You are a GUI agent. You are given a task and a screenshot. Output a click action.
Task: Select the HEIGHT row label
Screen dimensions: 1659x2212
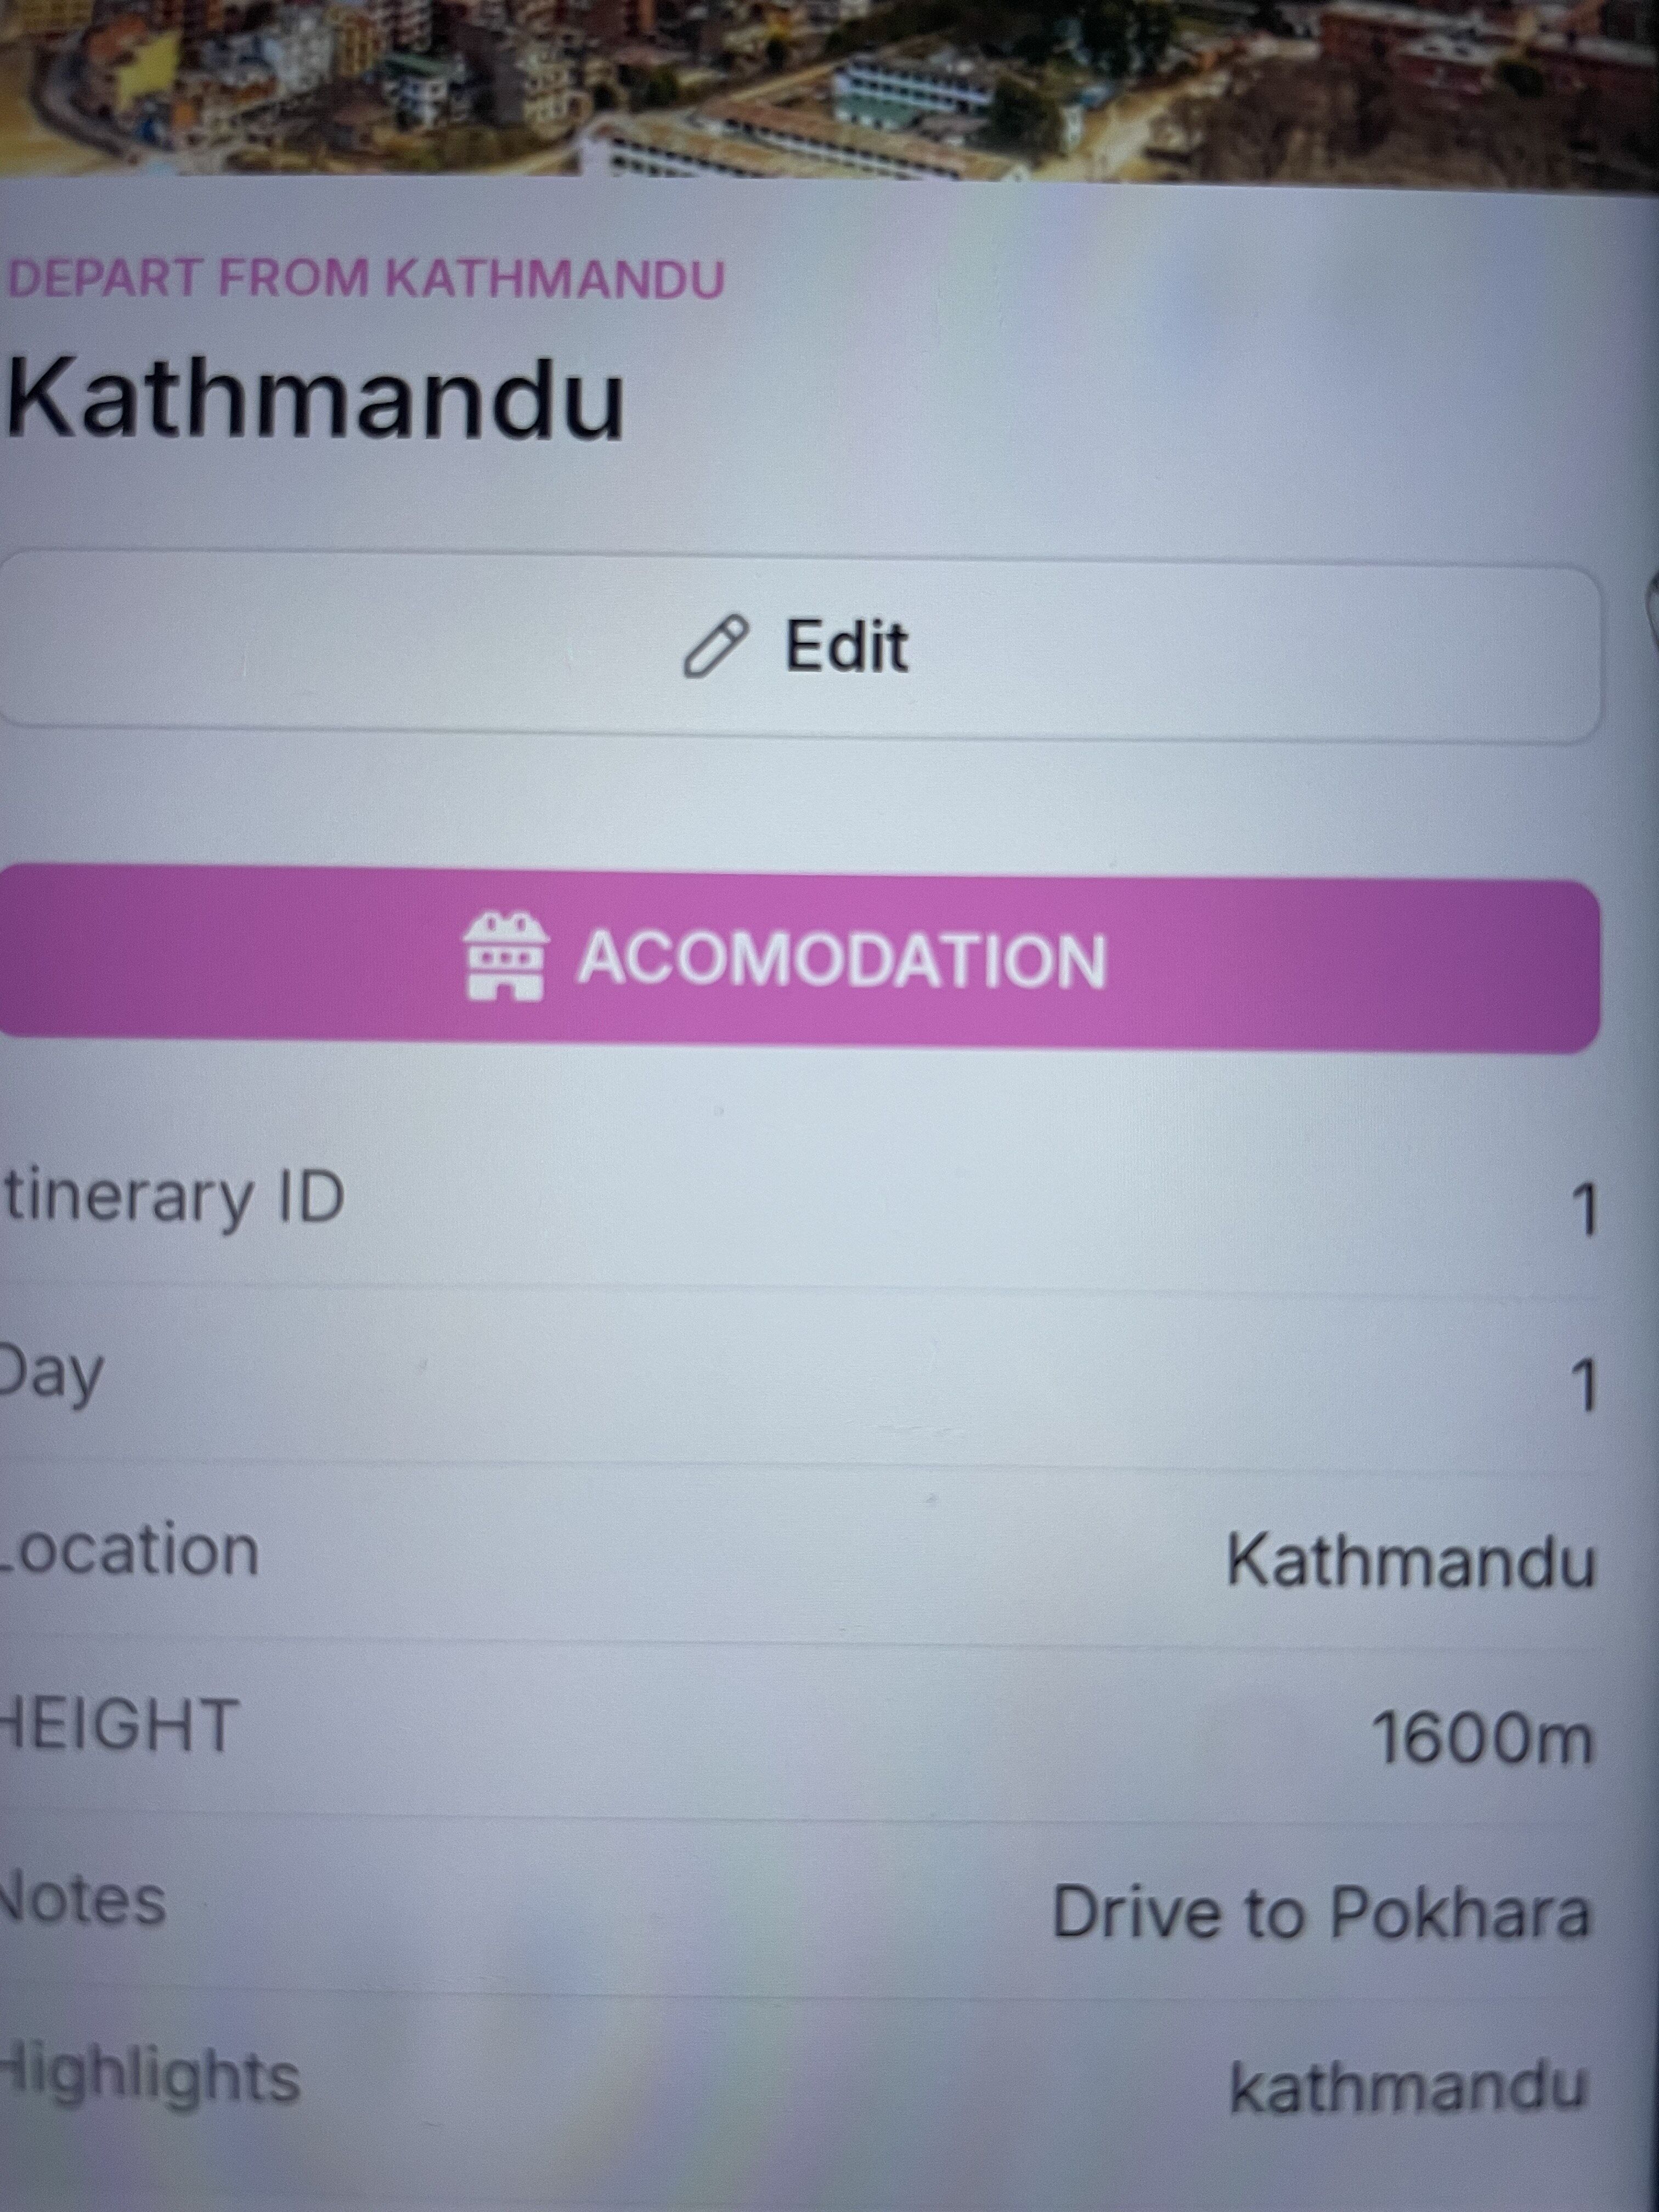point(118,1726)
